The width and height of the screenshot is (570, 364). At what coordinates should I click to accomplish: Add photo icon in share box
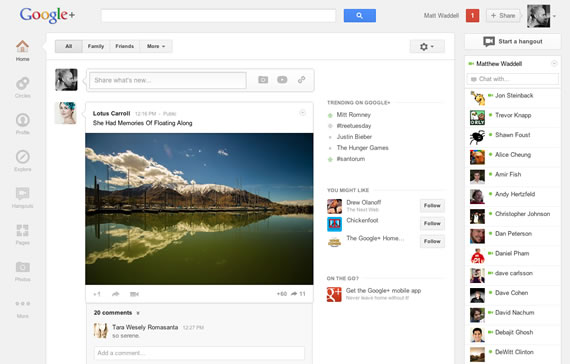pyautogui.click(x=263, y=80)
